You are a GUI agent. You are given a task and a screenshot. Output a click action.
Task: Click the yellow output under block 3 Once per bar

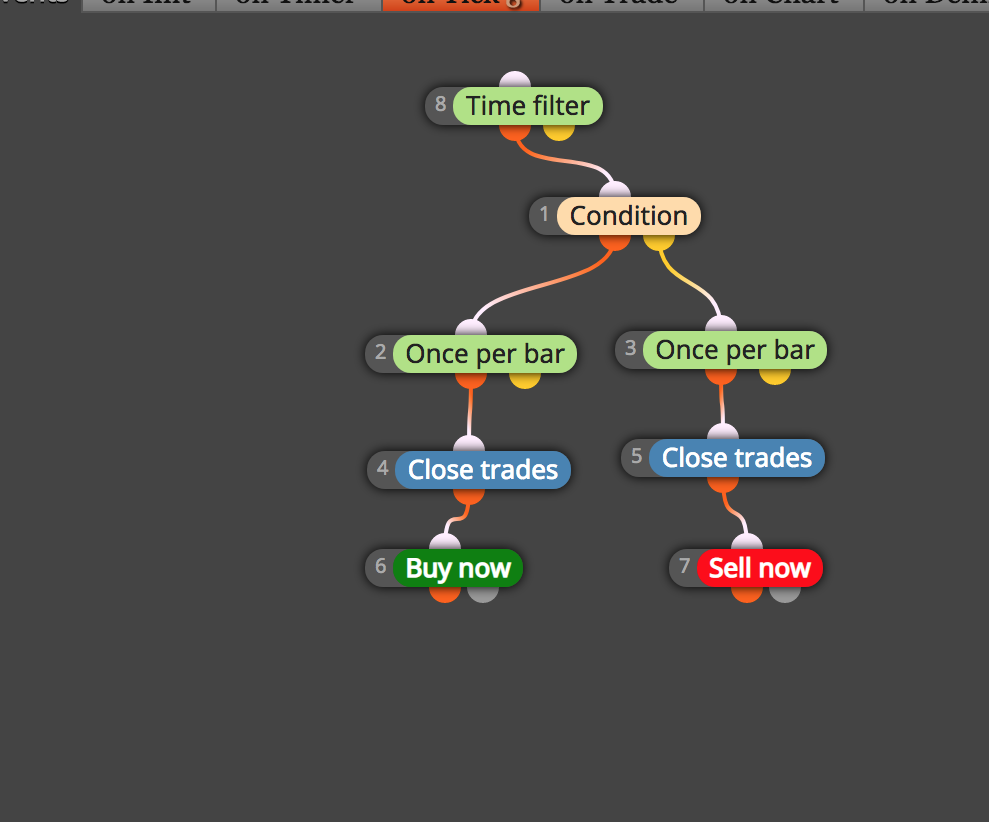(x=775, y=377)
